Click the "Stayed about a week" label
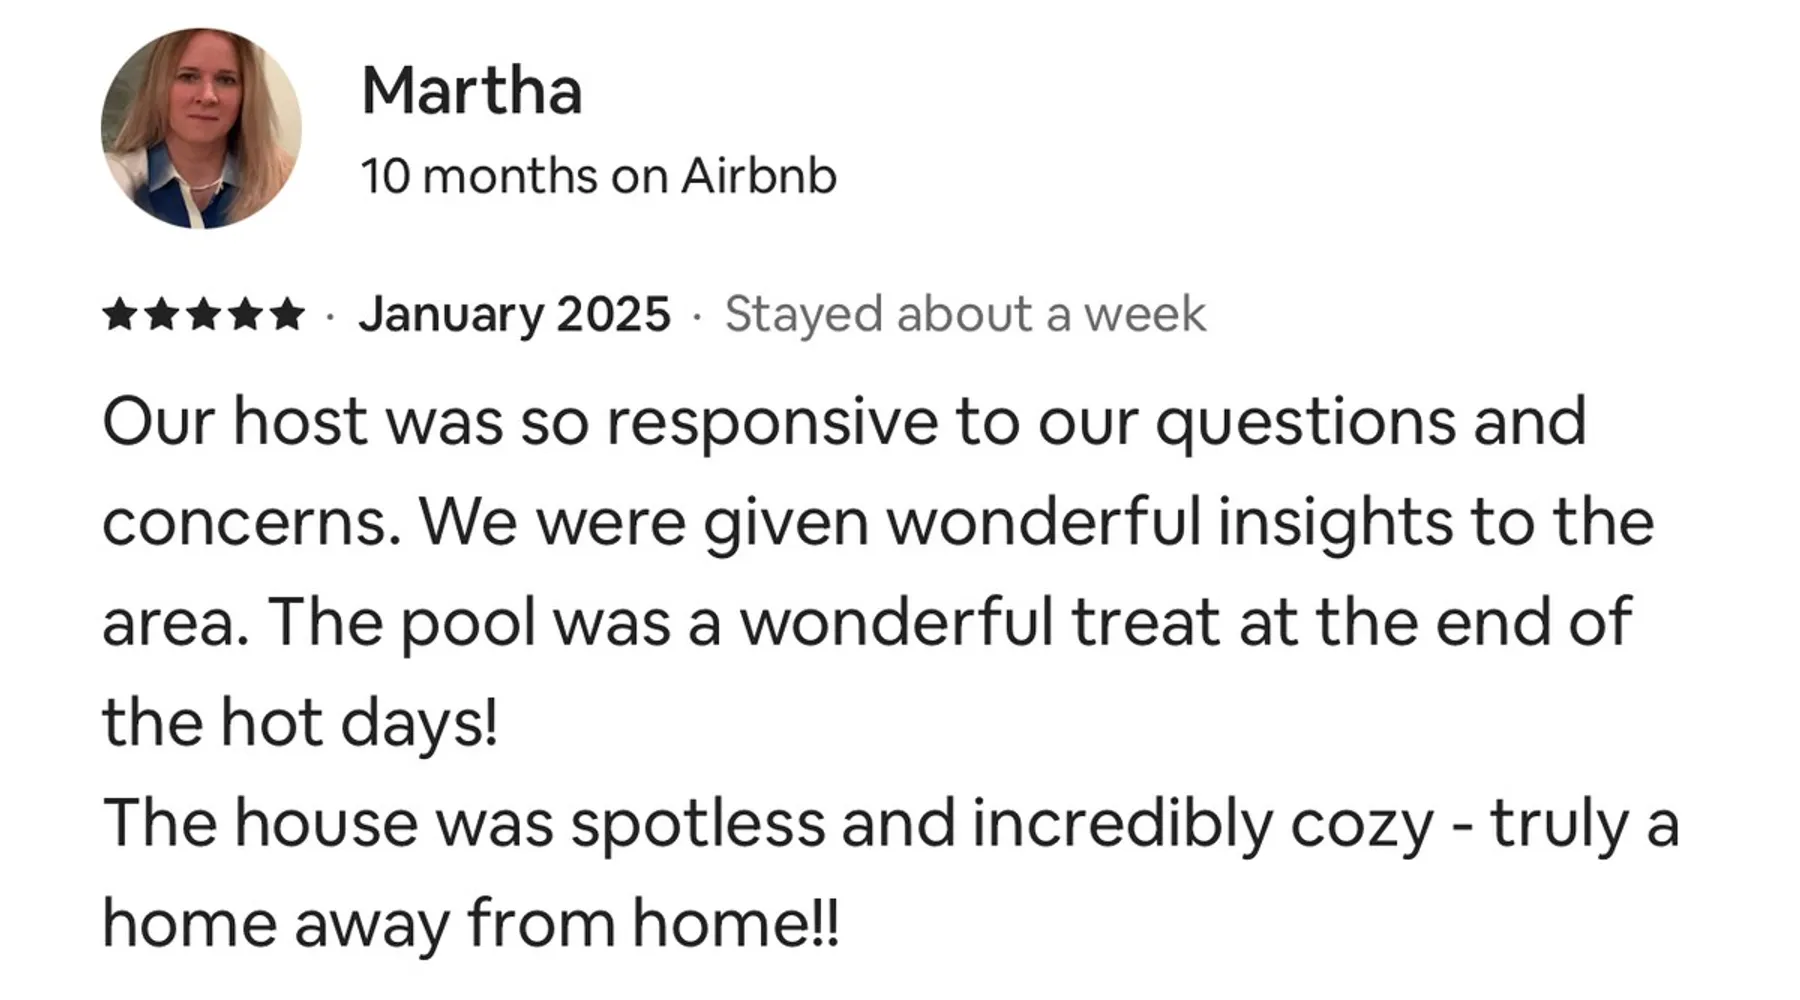 pyautogui.click(x=965, y=315)
